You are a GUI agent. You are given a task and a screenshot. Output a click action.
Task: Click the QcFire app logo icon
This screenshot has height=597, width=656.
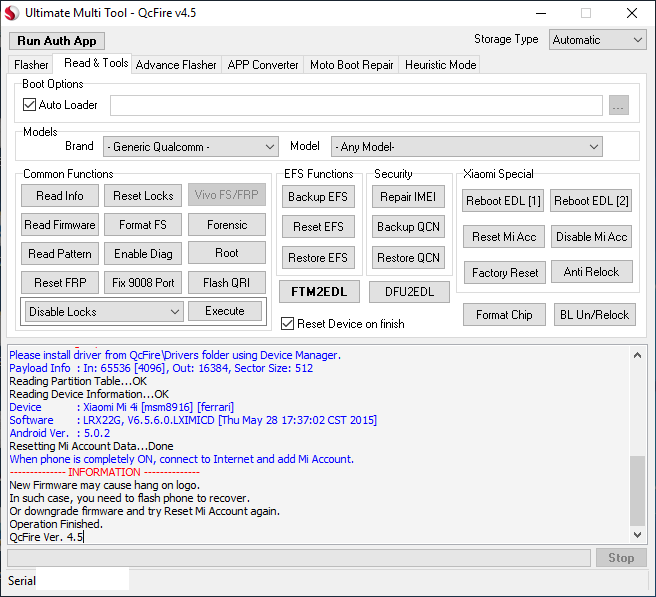tap(11, 13)
